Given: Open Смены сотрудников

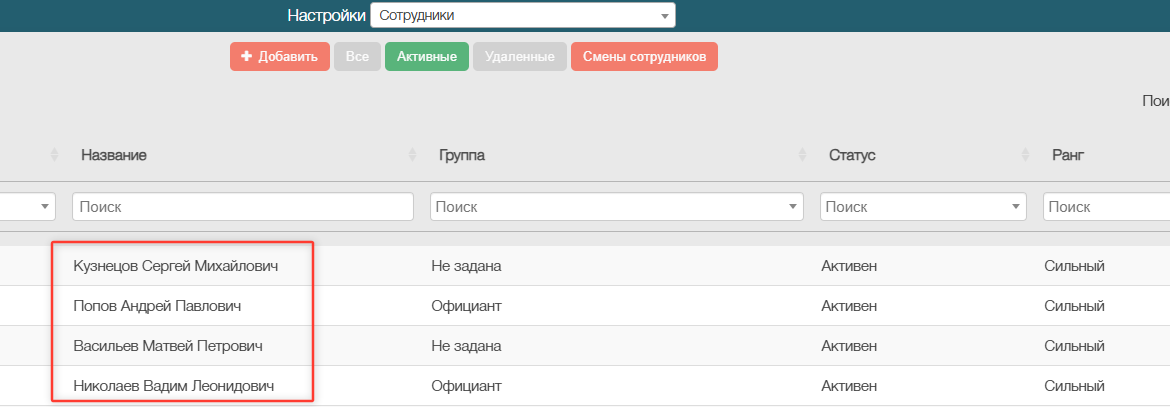Looking at the screenshot, I should (x=644, y=57).
